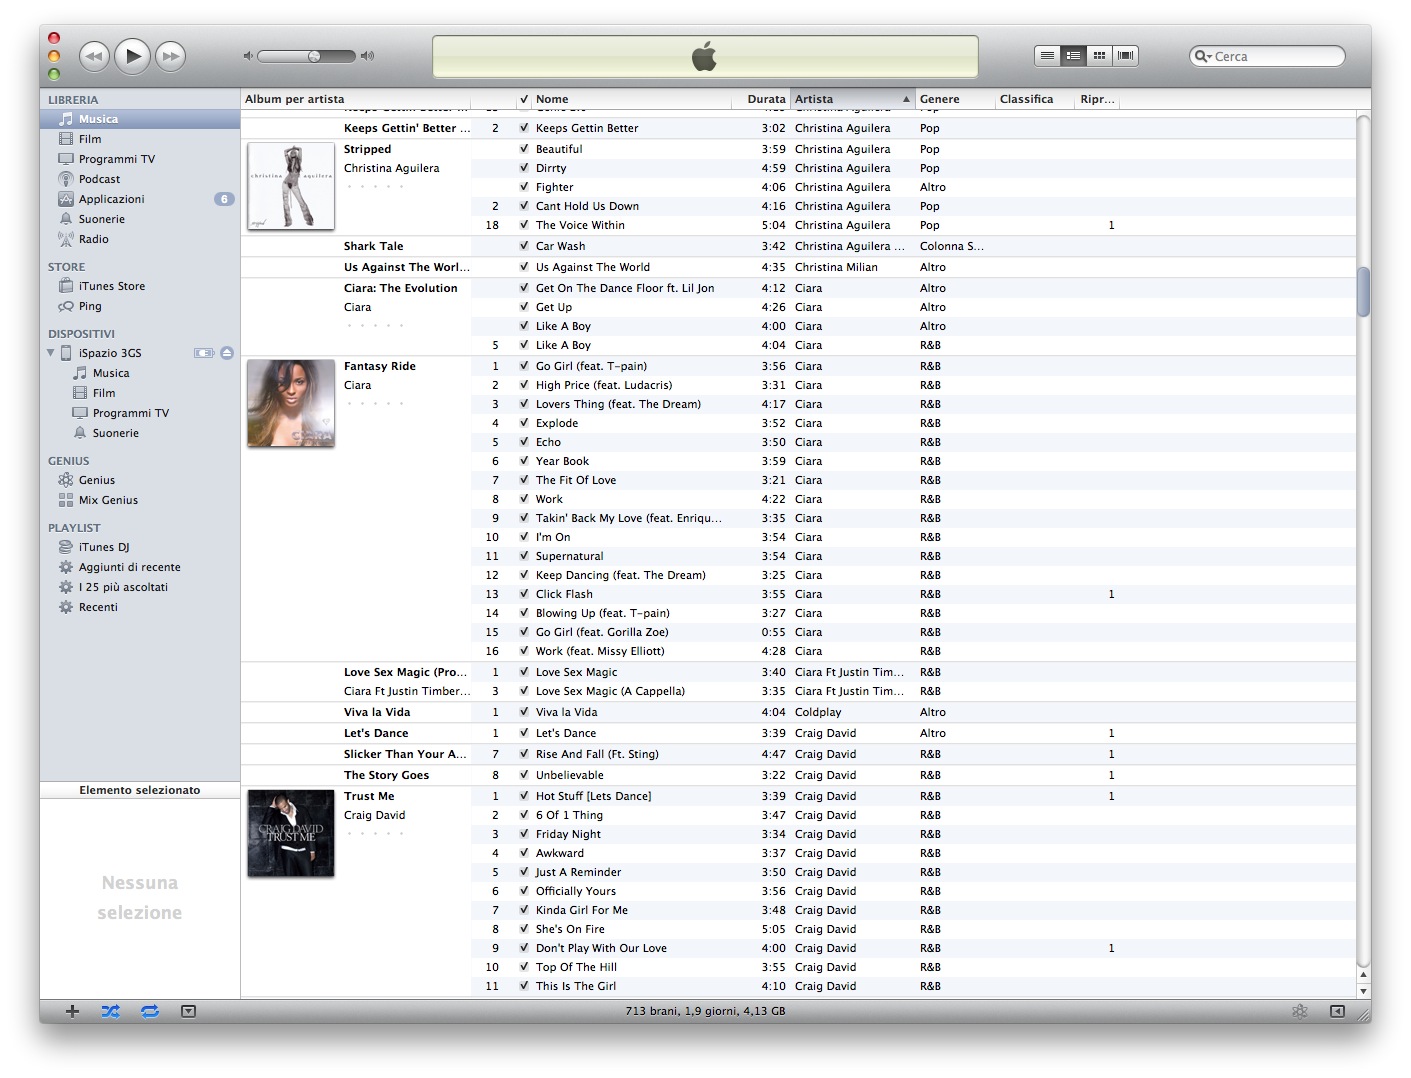Click the iSpazio 3GS battery icon

(204, 353)
